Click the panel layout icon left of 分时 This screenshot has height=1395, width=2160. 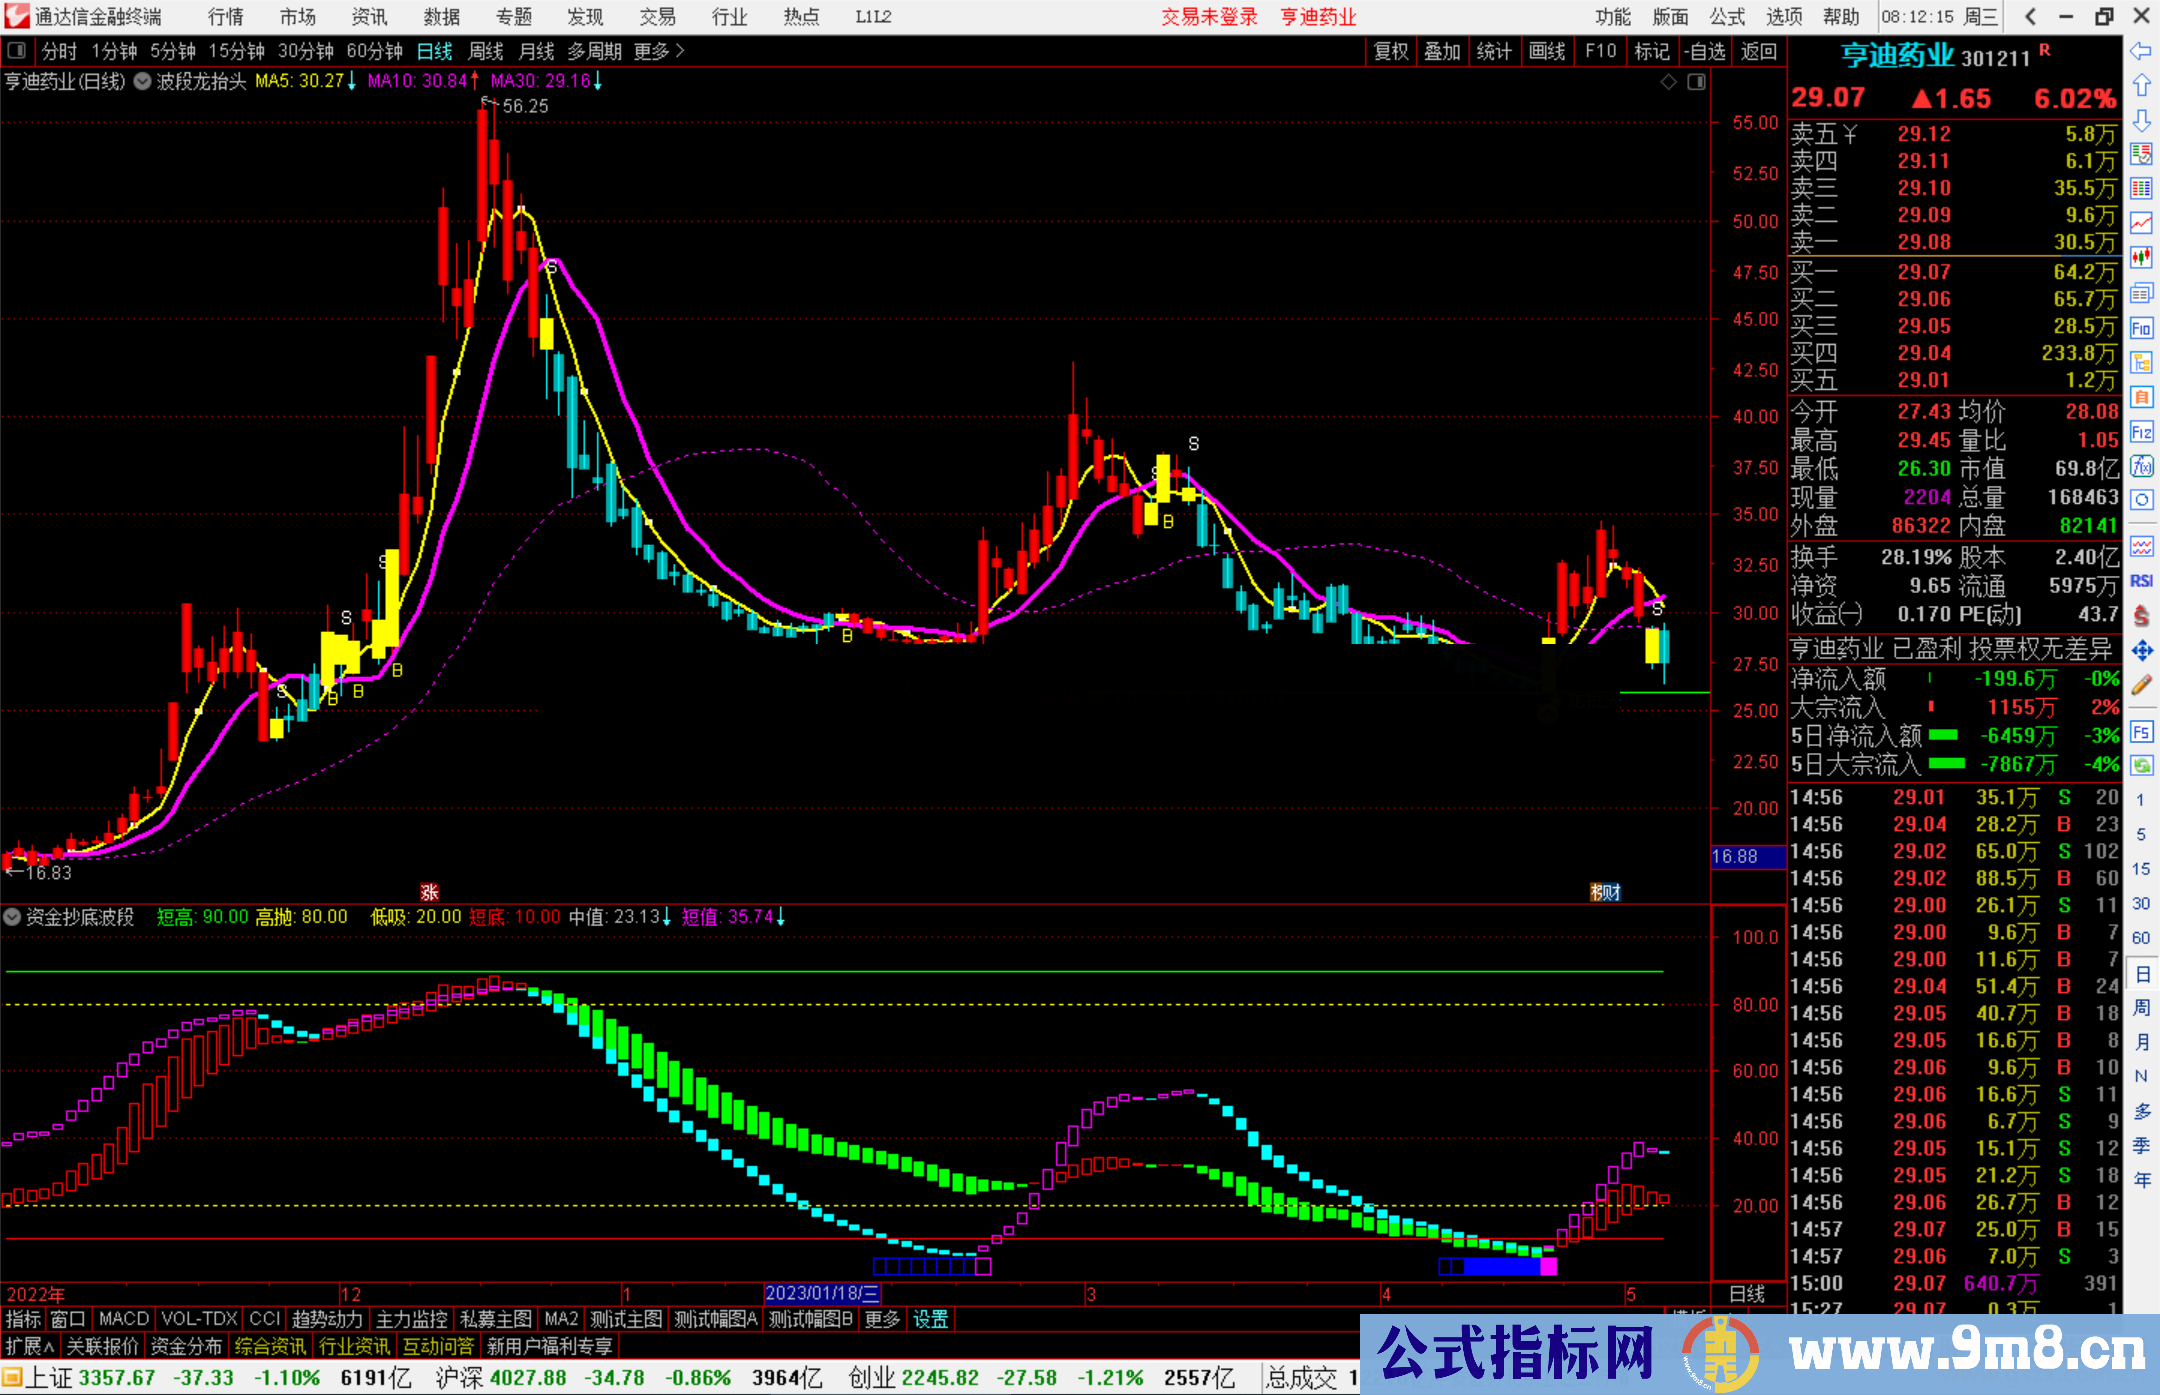point(17,51)
